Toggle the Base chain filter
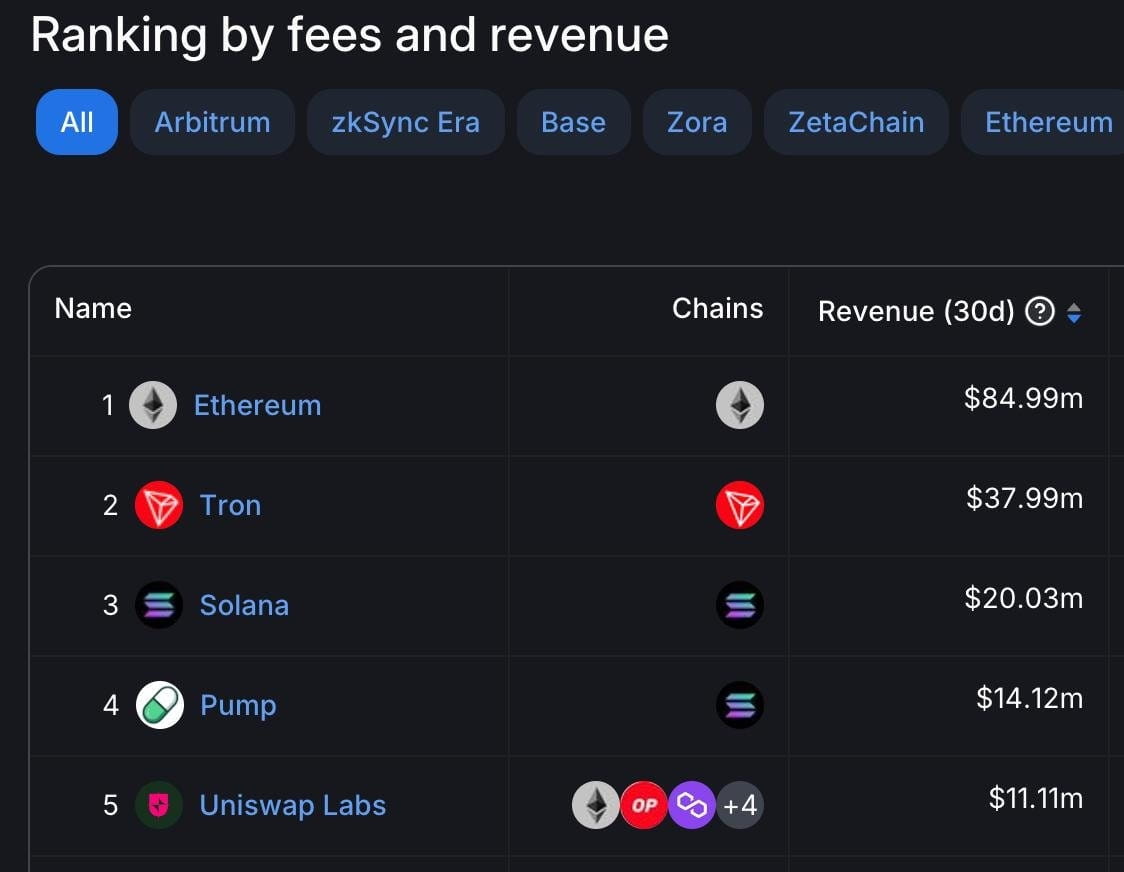1124x872 pixels. point(573,122)
